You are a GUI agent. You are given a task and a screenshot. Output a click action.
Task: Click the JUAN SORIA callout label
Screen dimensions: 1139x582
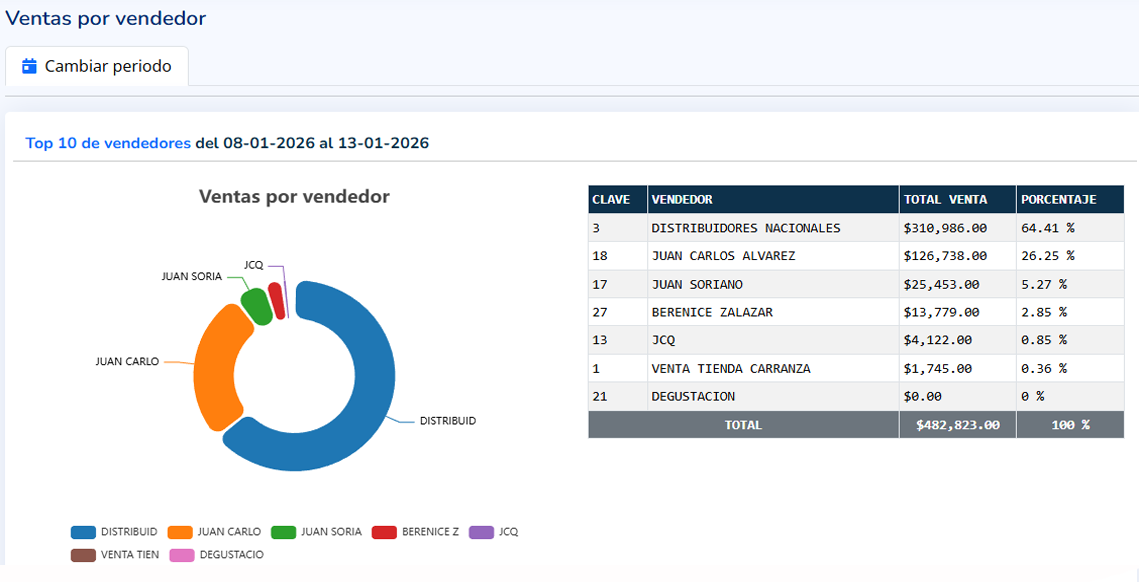pyautogui.click(x=193, y=276)
